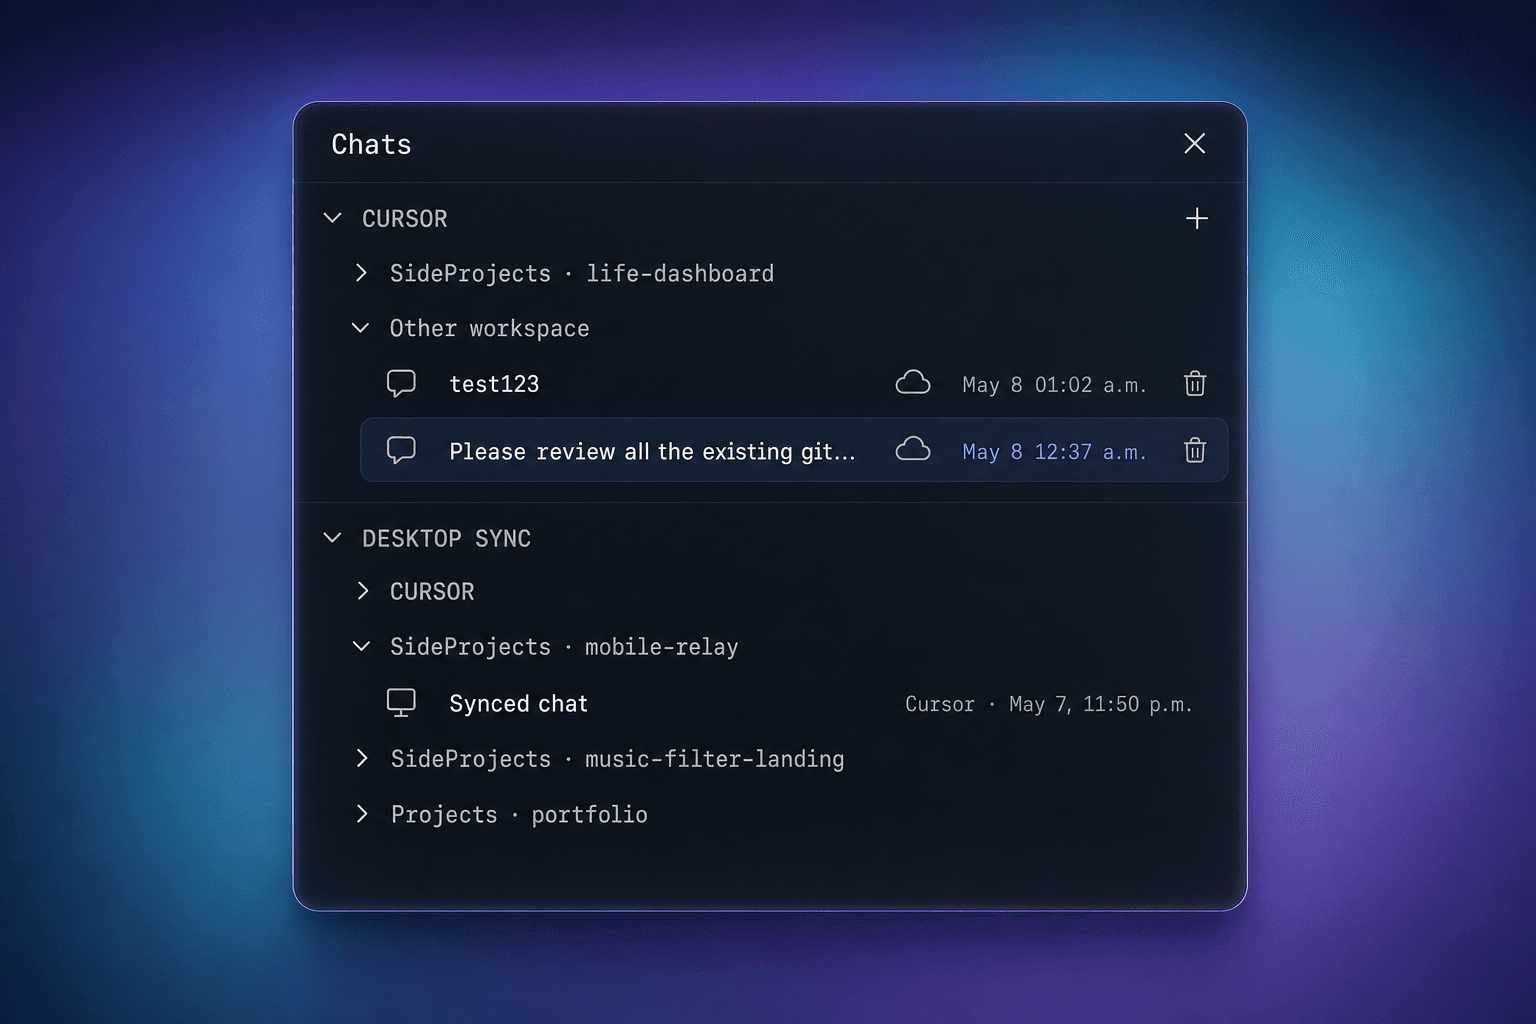Click Cursor · May 7, 11:50 p.m. text
The height and width of the screenshot is (1024, 1536).
(1049, 704)
